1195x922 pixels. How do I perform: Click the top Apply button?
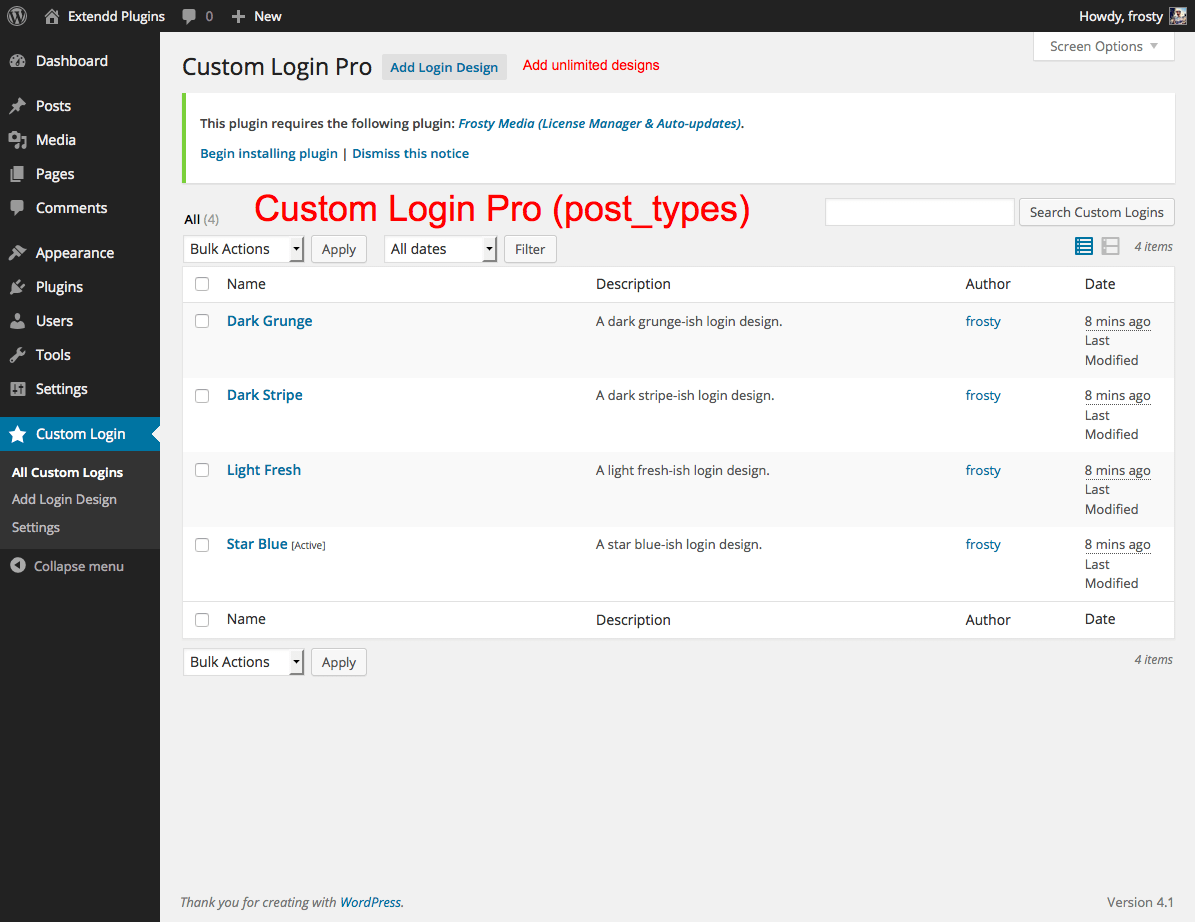pos(339,249)
